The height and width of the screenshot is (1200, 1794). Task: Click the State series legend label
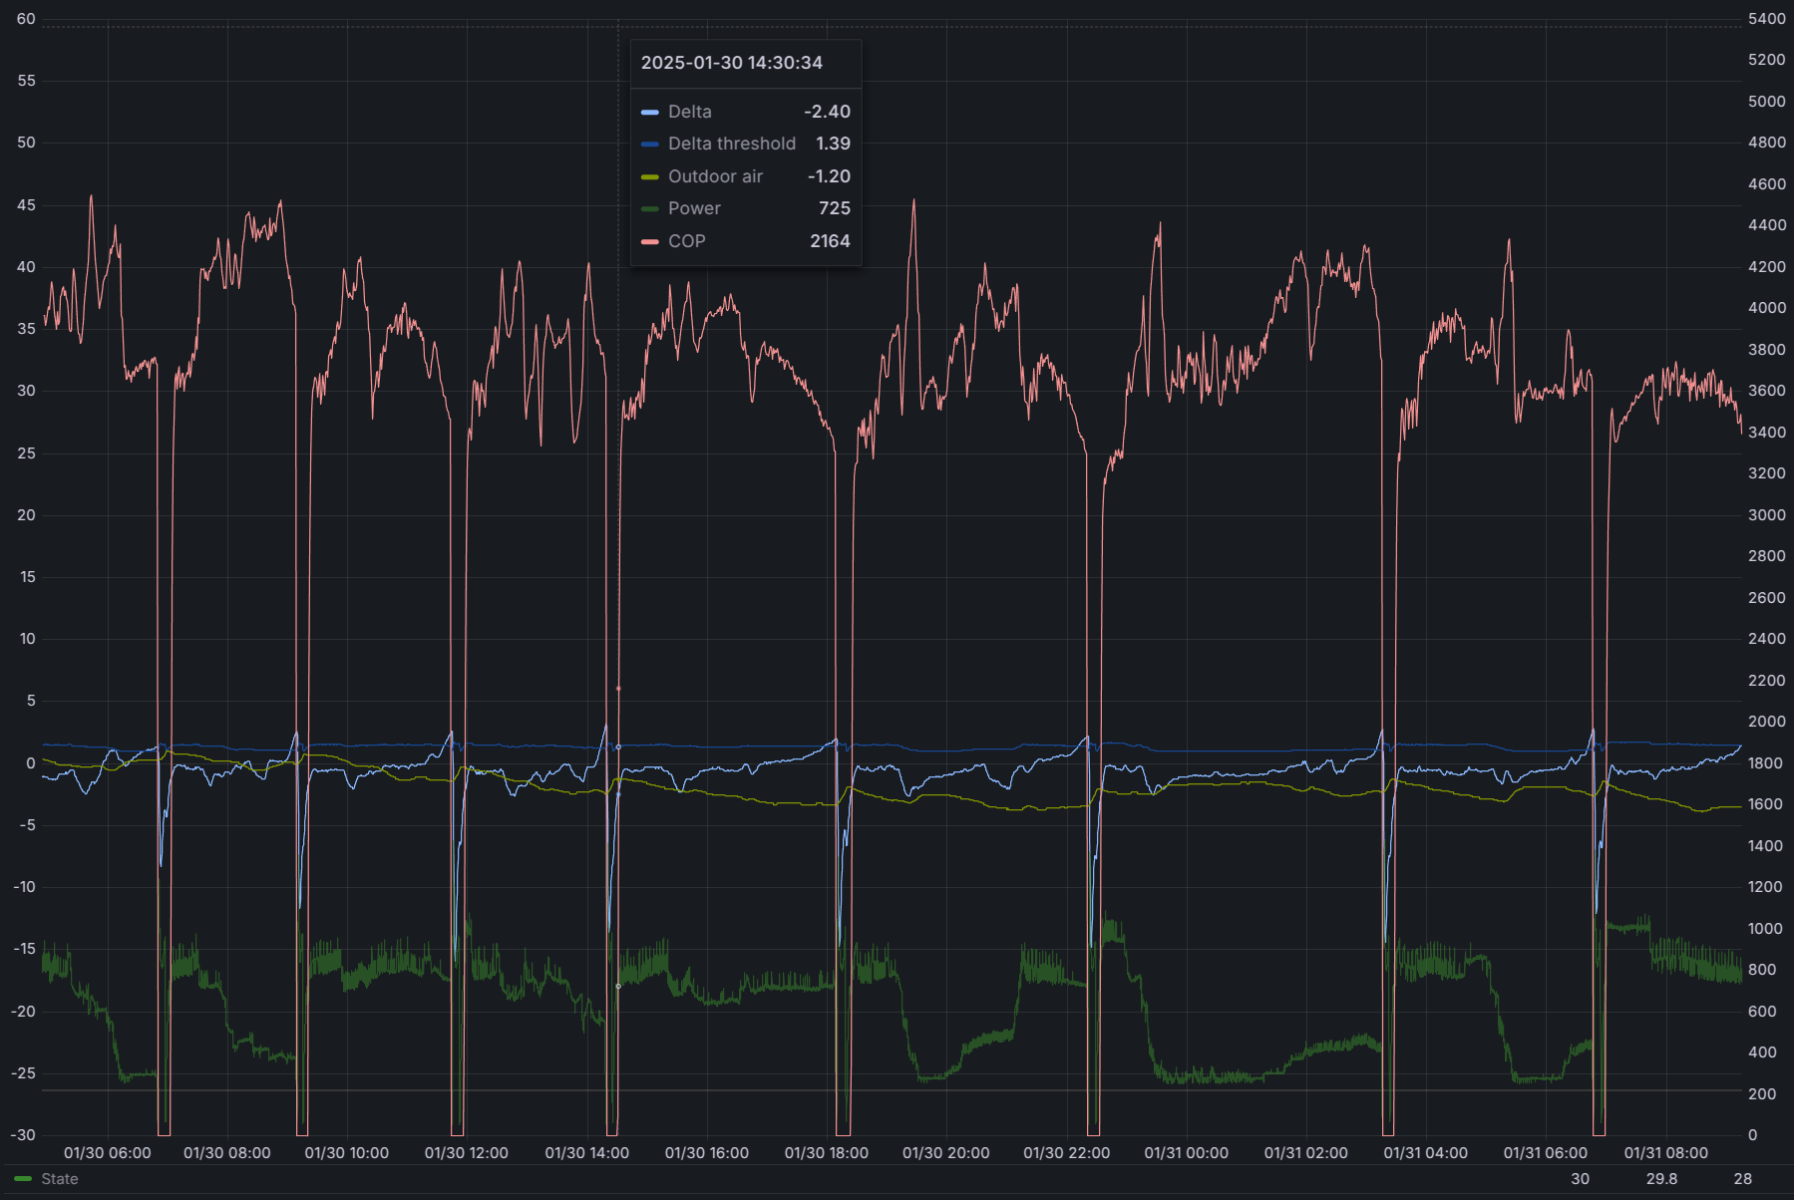click(59, 1179)
